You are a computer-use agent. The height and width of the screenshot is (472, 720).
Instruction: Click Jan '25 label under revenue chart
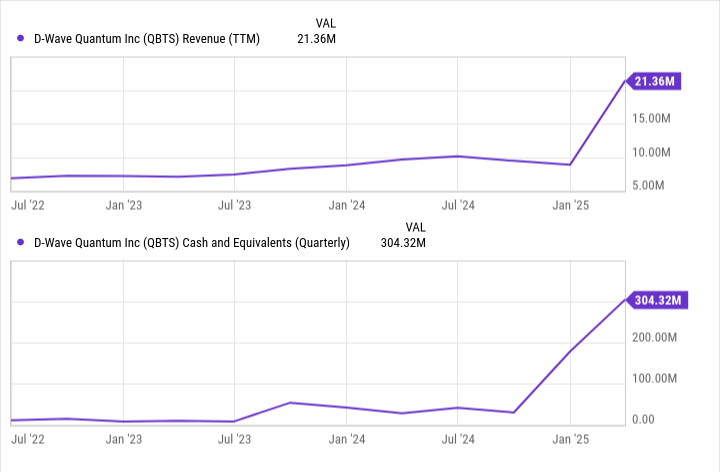[x=570, y=205]
